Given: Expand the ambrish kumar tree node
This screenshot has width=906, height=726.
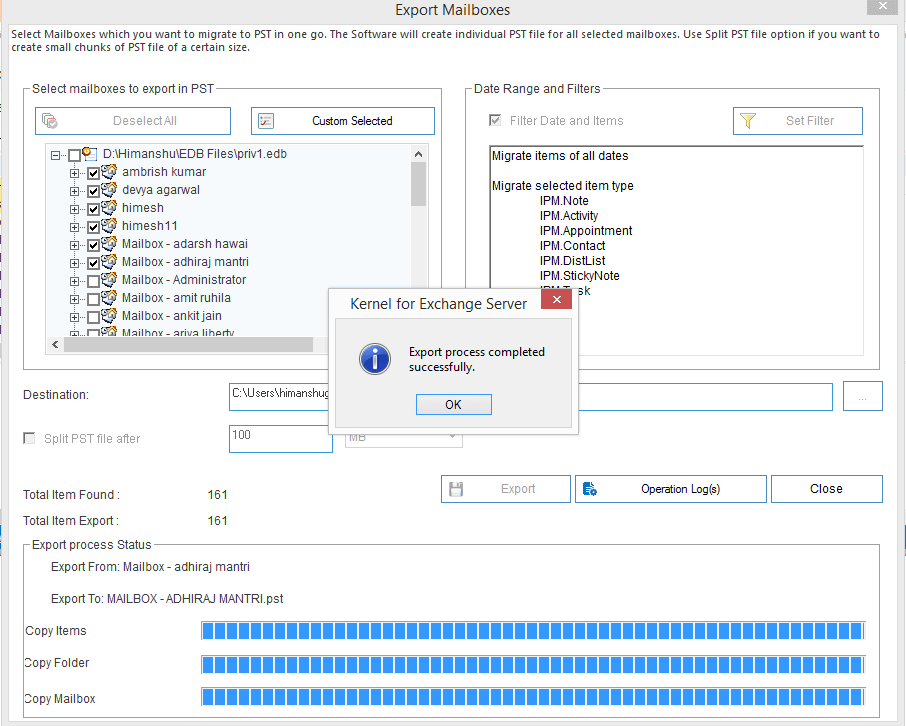Looking at the screenshot, I should [74, 173].
